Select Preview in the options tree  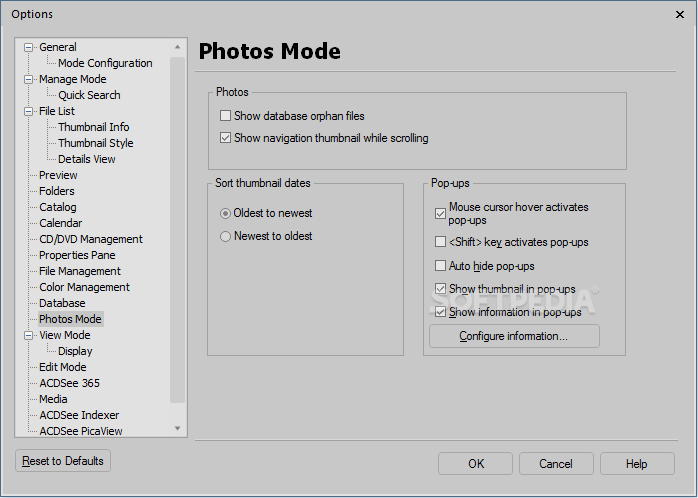tap(58, 175)
